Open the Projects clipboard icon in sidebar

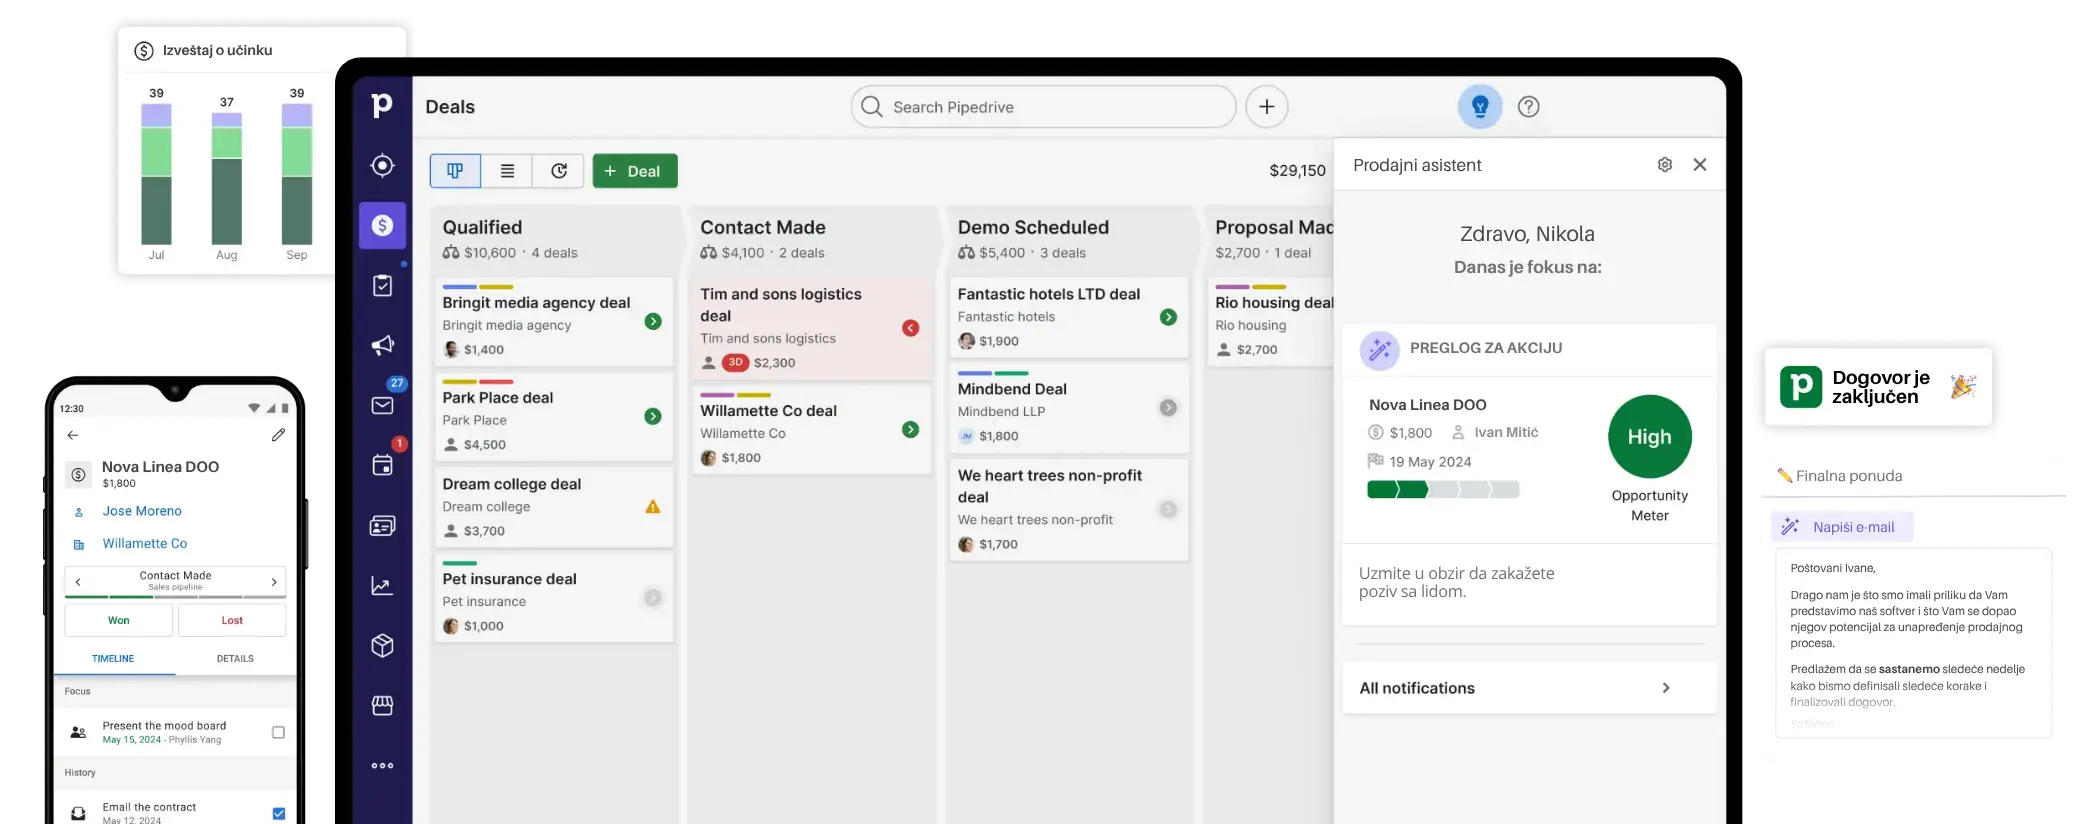point(382,286)
